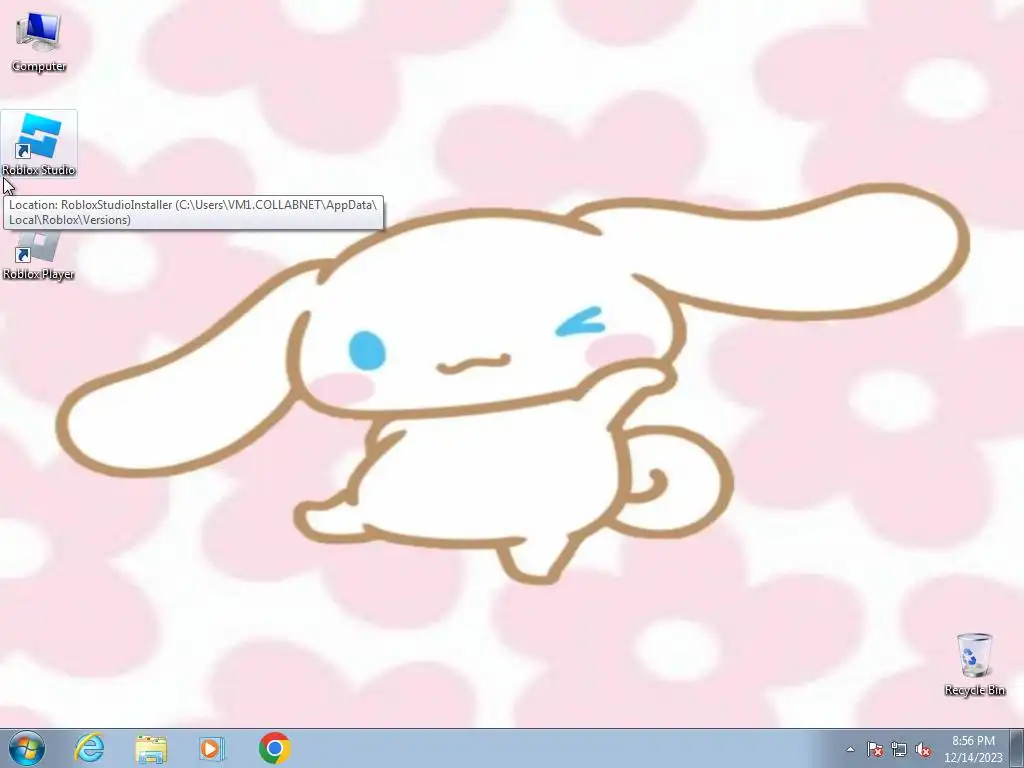
Task: Open the network status tray icon
Action: click(x=899, y=749)
